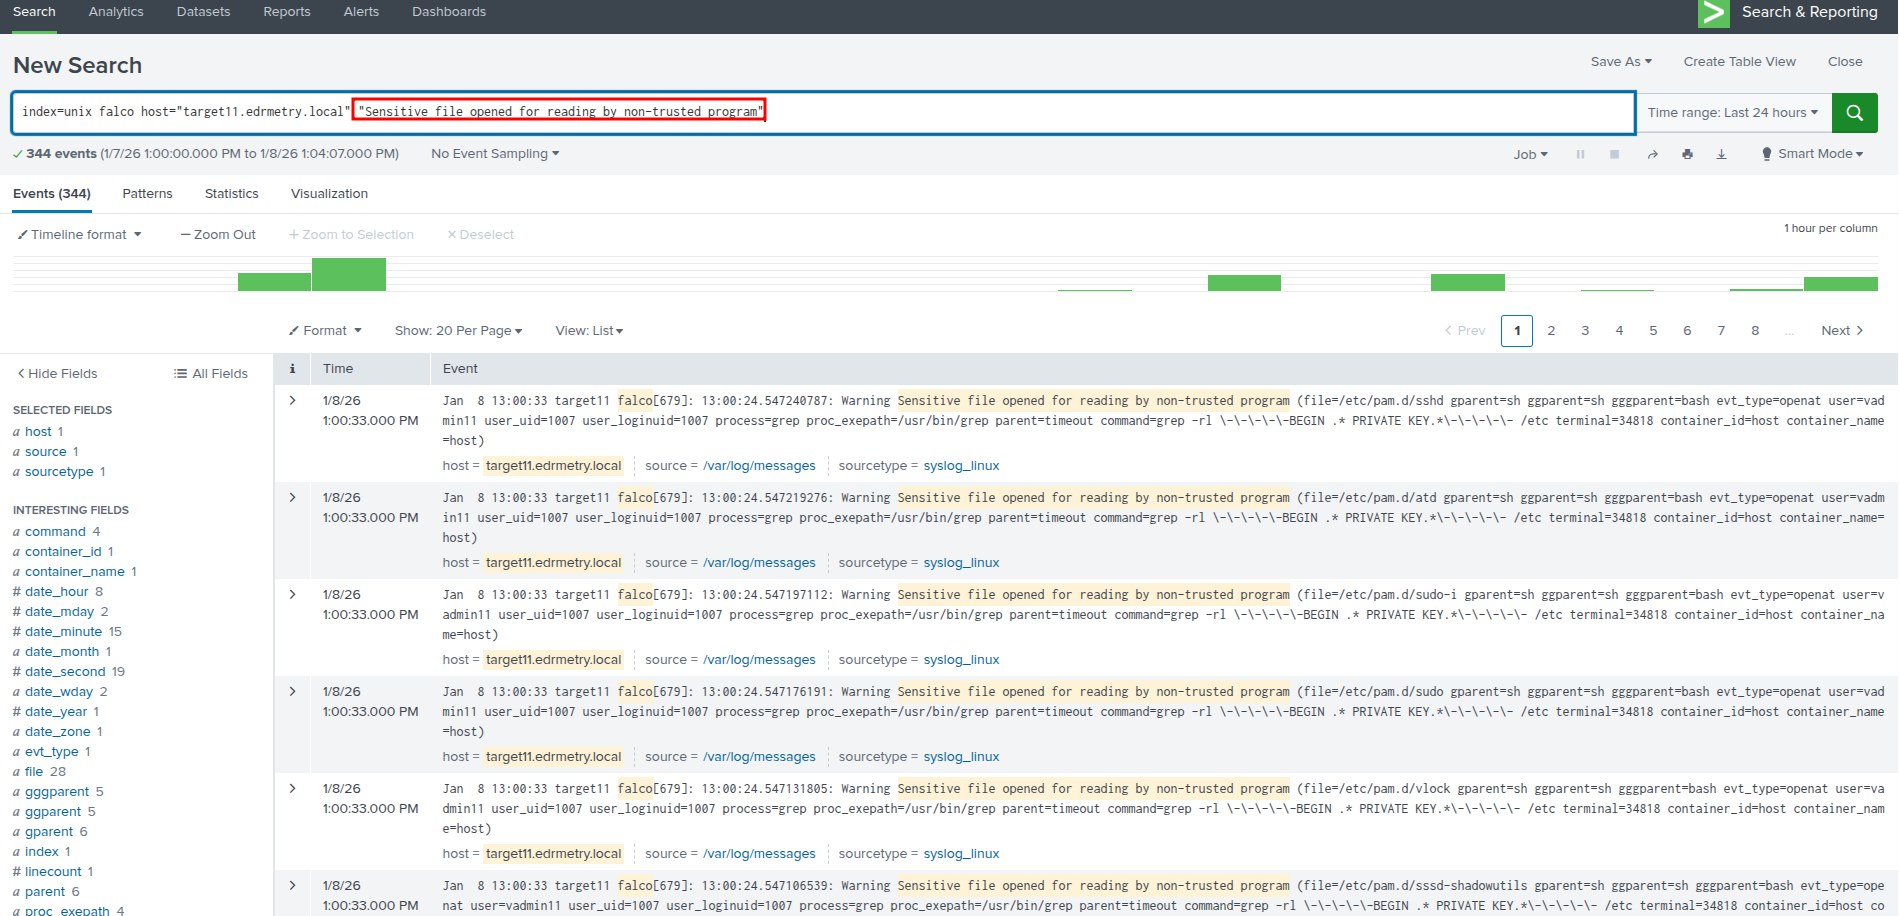Click the Print results icon
The width and height of the screenshot is (1899, 916).
click(1687, 154)
